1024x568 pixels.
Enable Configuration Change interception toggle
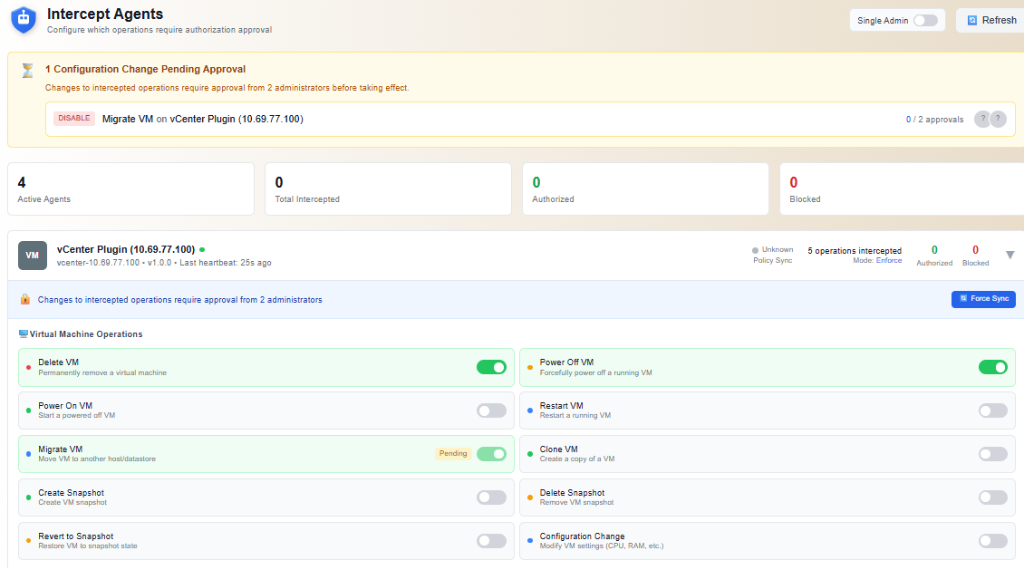pos(993,541)
